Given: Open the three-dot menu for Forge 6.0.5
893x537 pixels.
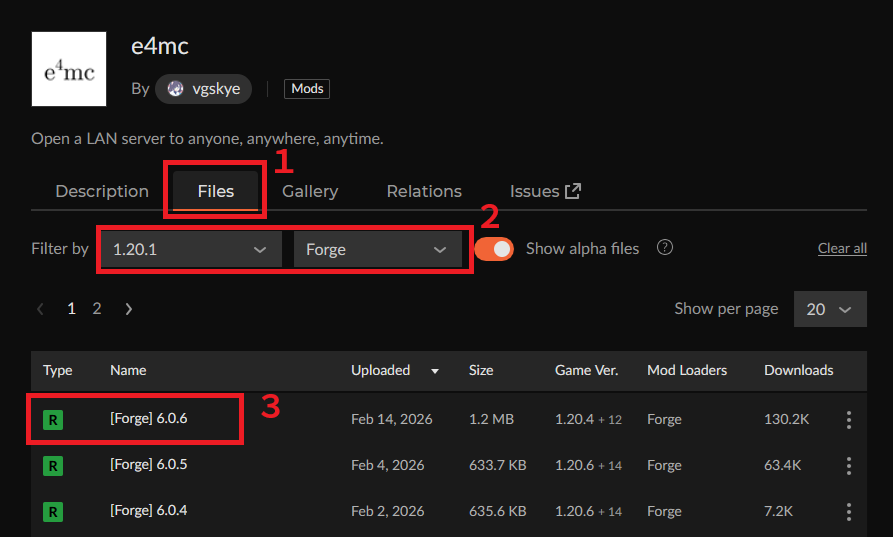Looking at the screenshot, I should click(x=848, y=466).
